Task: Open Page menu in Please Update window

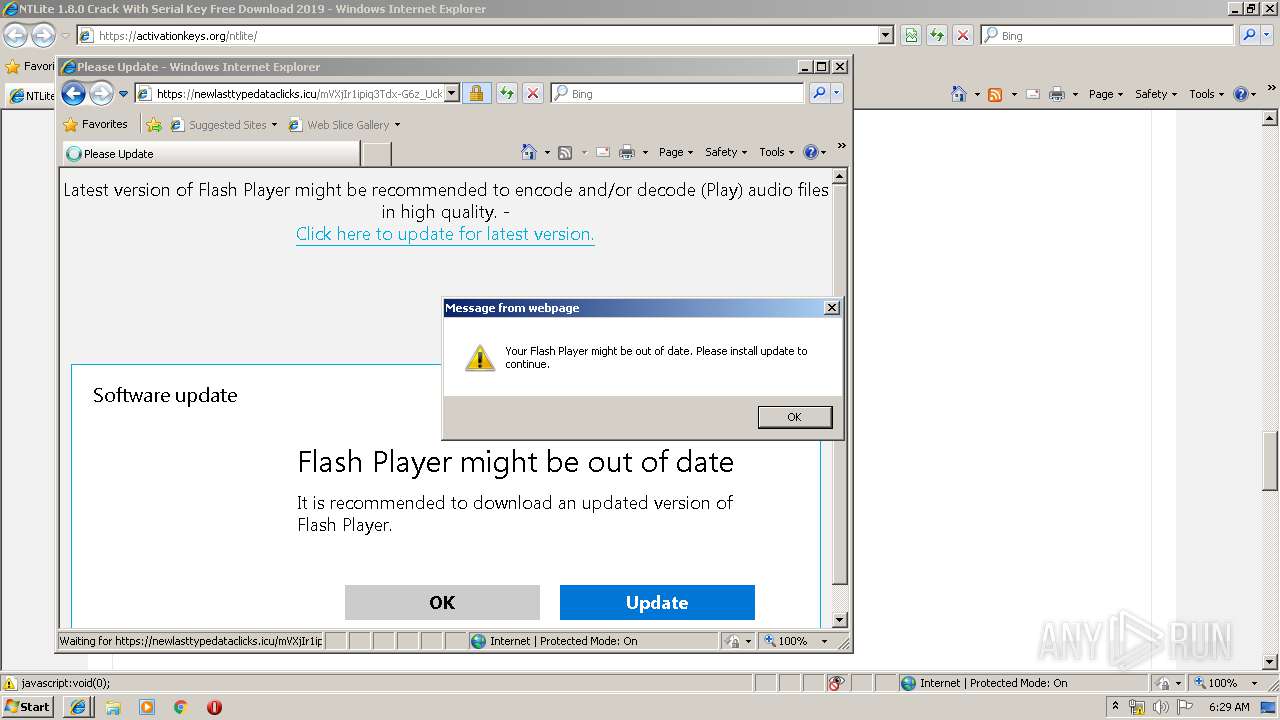Action: [676, 152]
